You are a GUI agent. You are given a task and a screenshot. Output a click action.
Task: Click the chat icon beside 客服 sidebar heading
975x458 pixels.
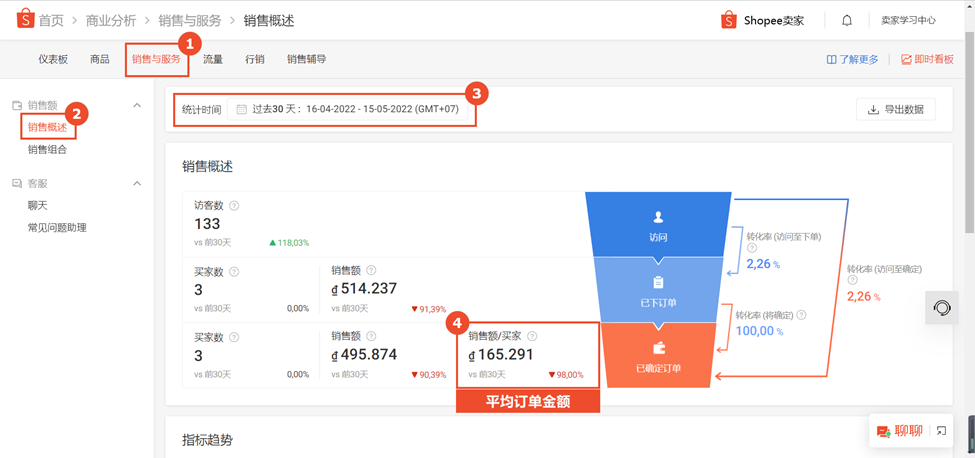pos(17,184)
